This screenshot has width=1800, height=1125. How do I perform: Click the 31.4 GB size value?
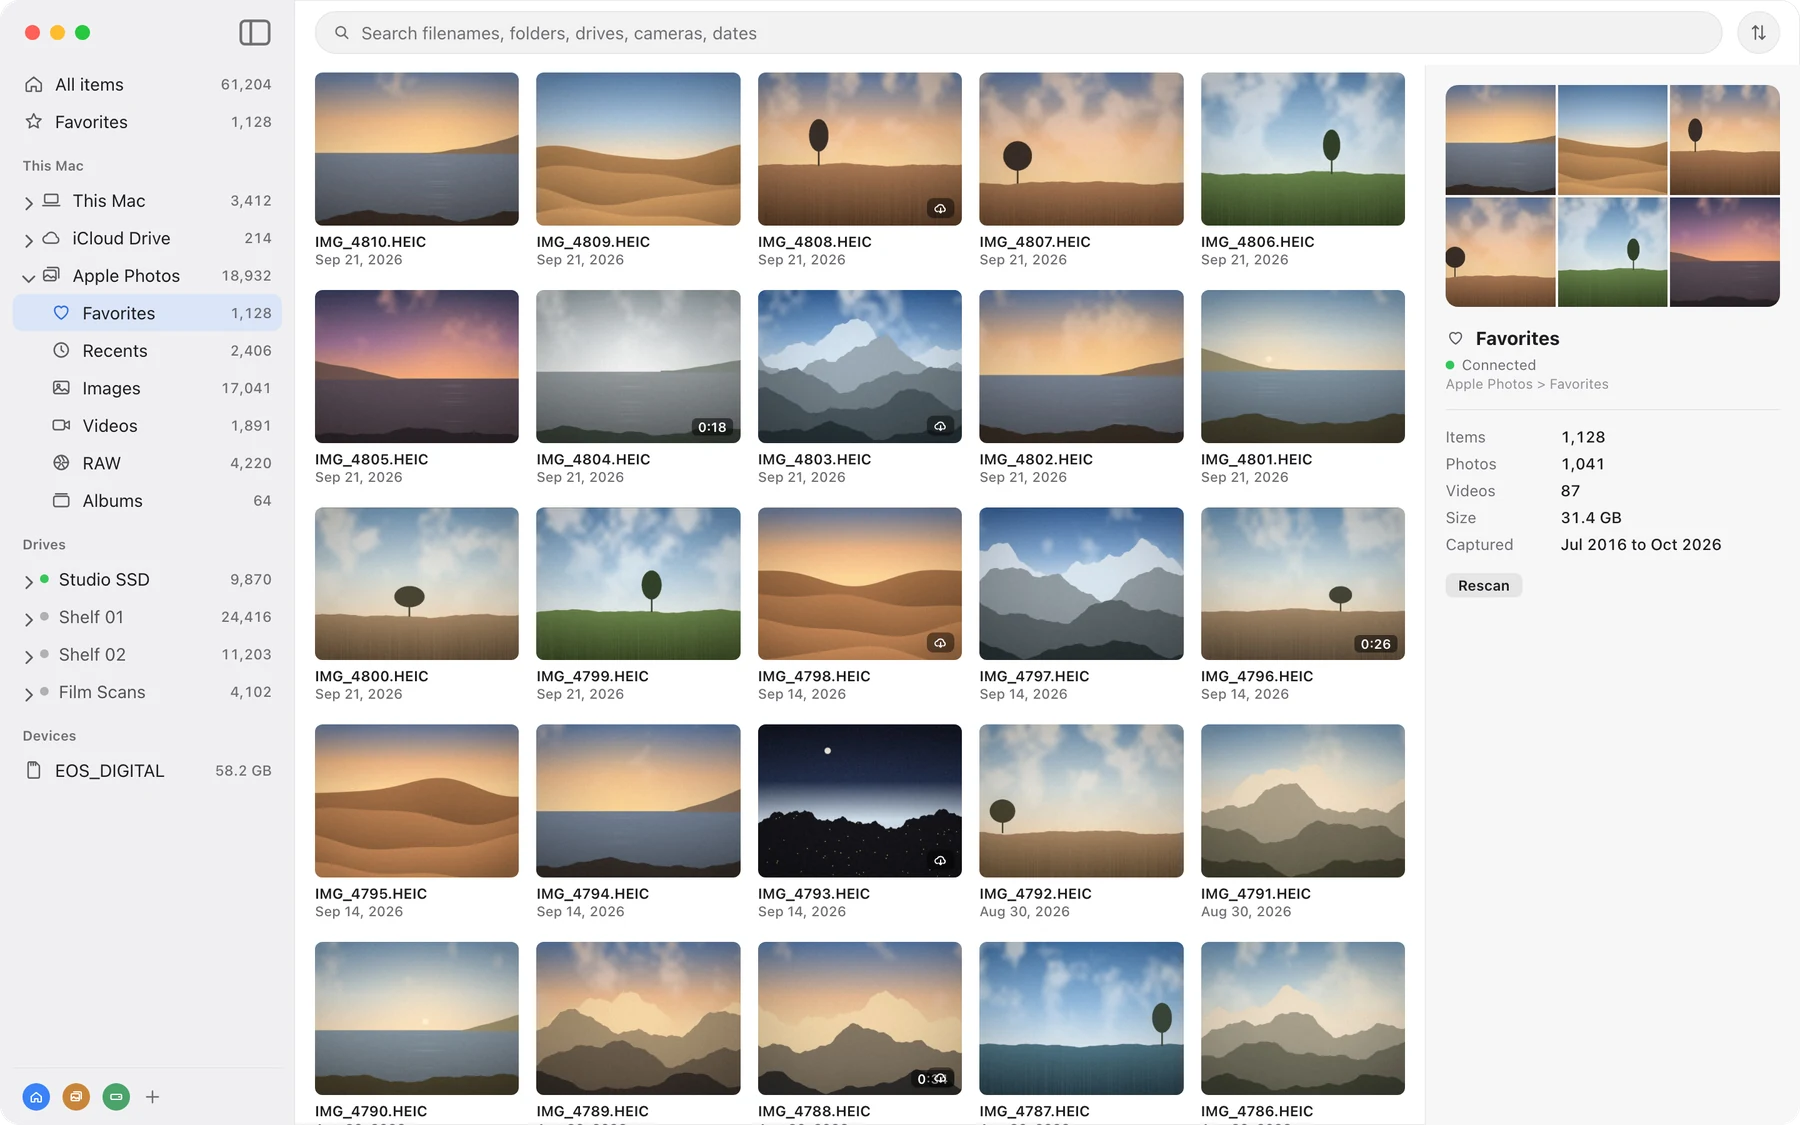coord(1591,518)
